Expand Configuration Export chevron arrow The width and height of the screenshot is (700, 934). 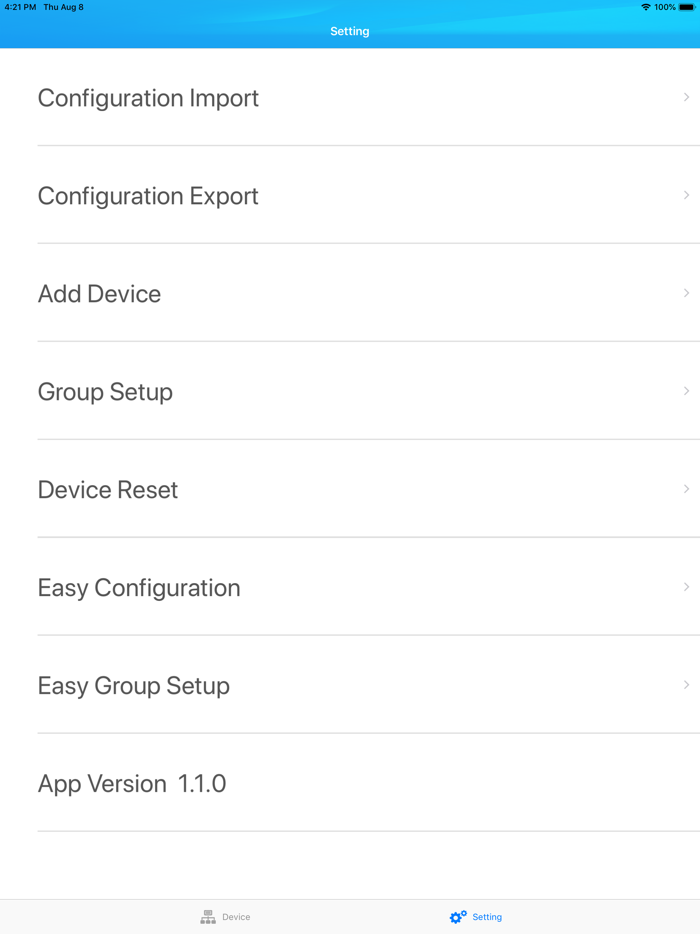tap(686, 195)
